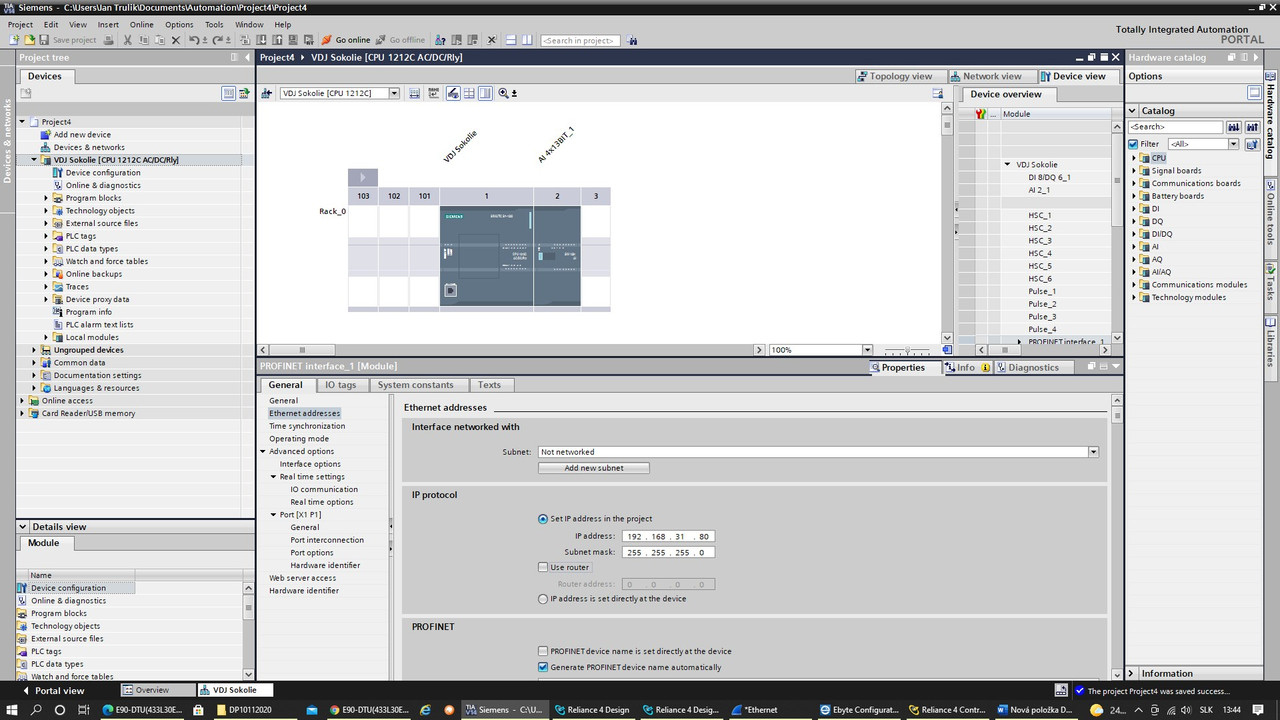Click the Delete X icon in the toolbar
This screenshot has height=720, width=1280.
click(176, 40)
